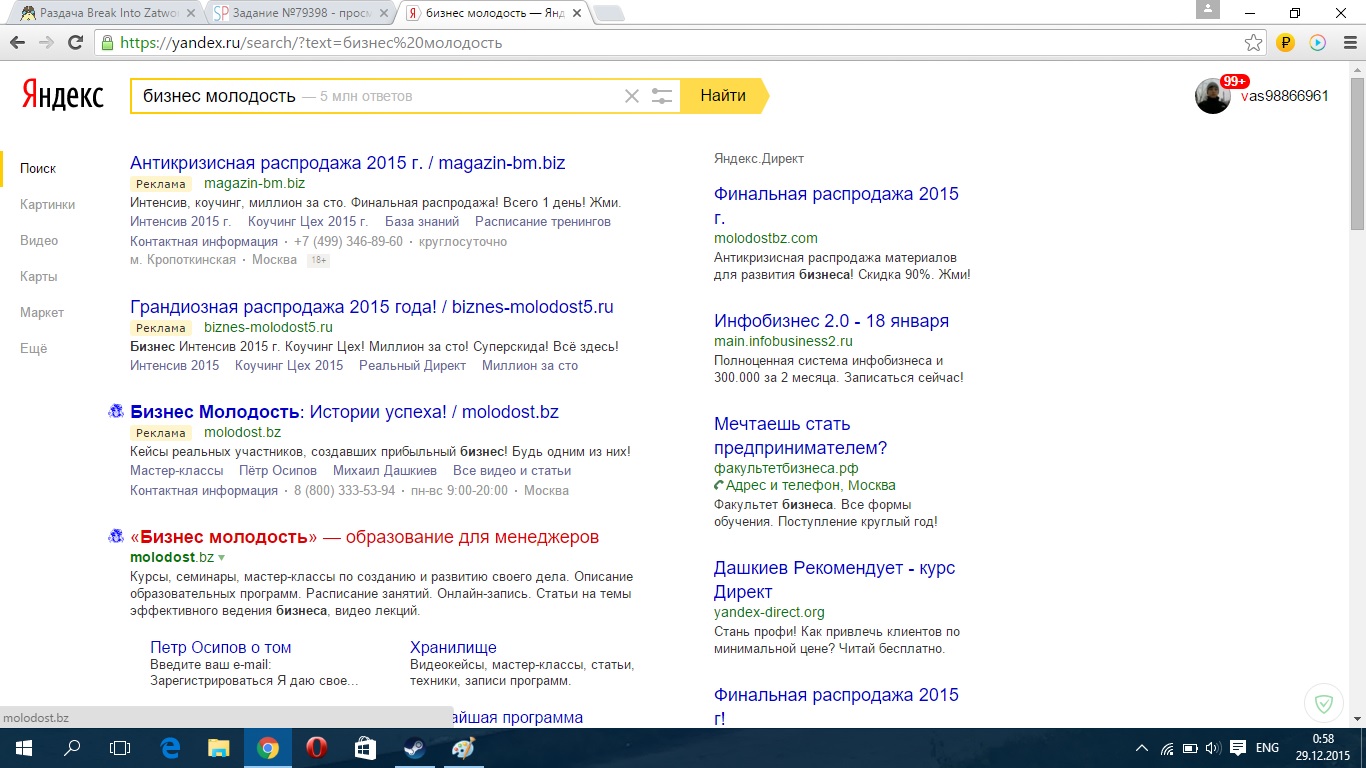This screenshot has height=768, width=1366.
Task: Click the username vas98866961
Action: (1284, 96)
